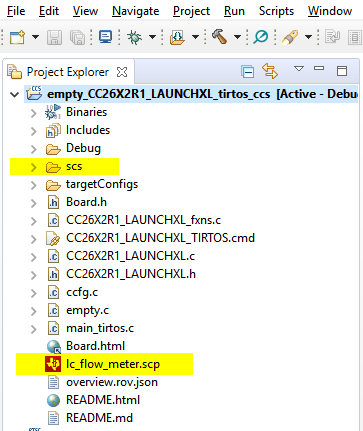The height and width of the screenshot is (431, 363).
Task: Select the targetConfigs folder
Action: pyautogui.click(x=102, y=185)
